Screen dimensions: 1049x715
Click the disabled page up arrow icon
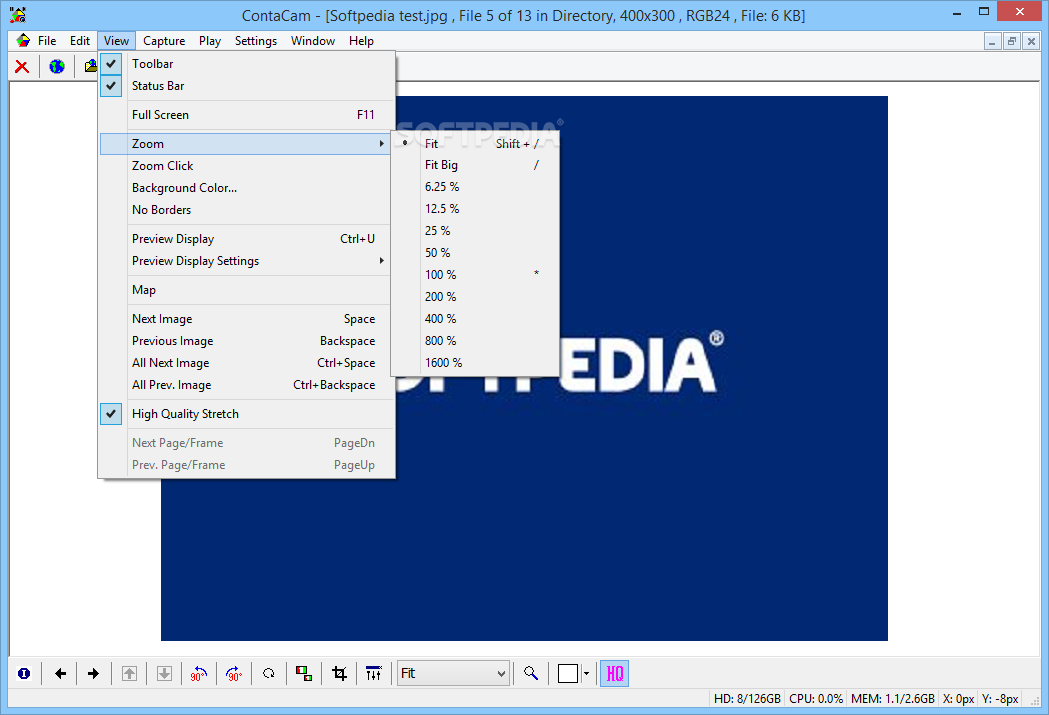(129, 674)
